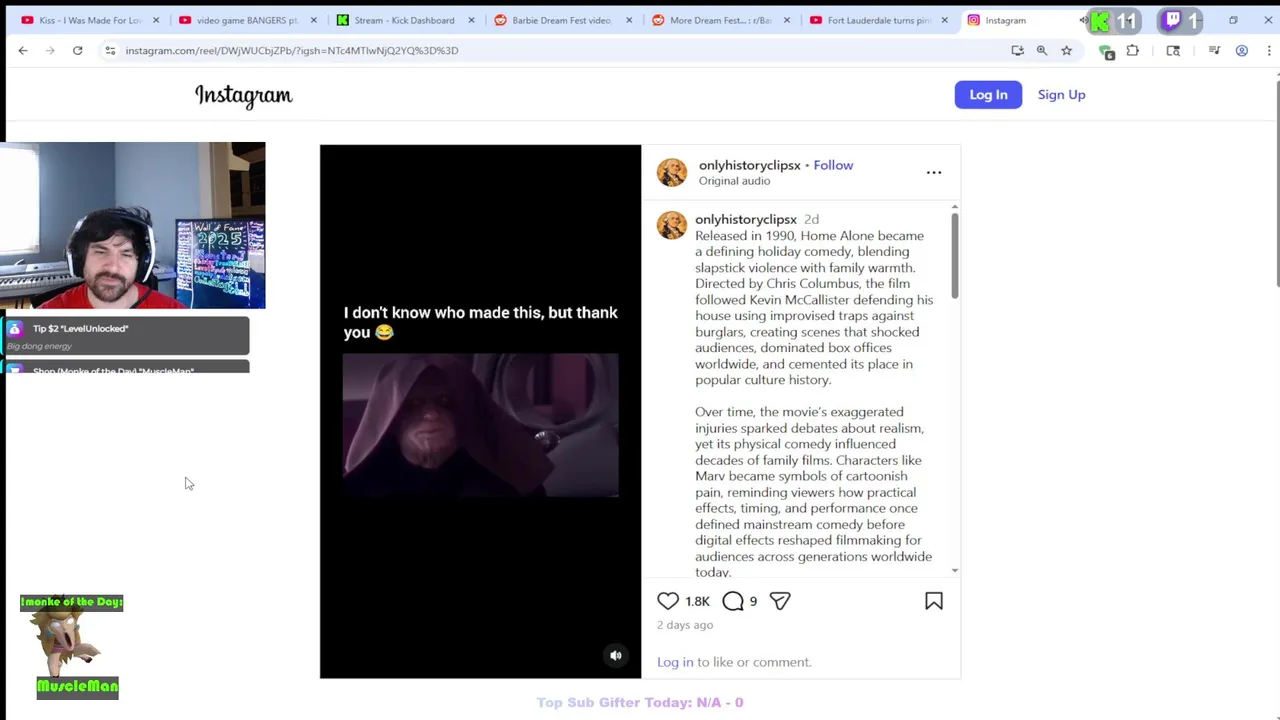Click the Log In button
The height and width of the screenshot is (720, 1280).
tap(988, 94)
